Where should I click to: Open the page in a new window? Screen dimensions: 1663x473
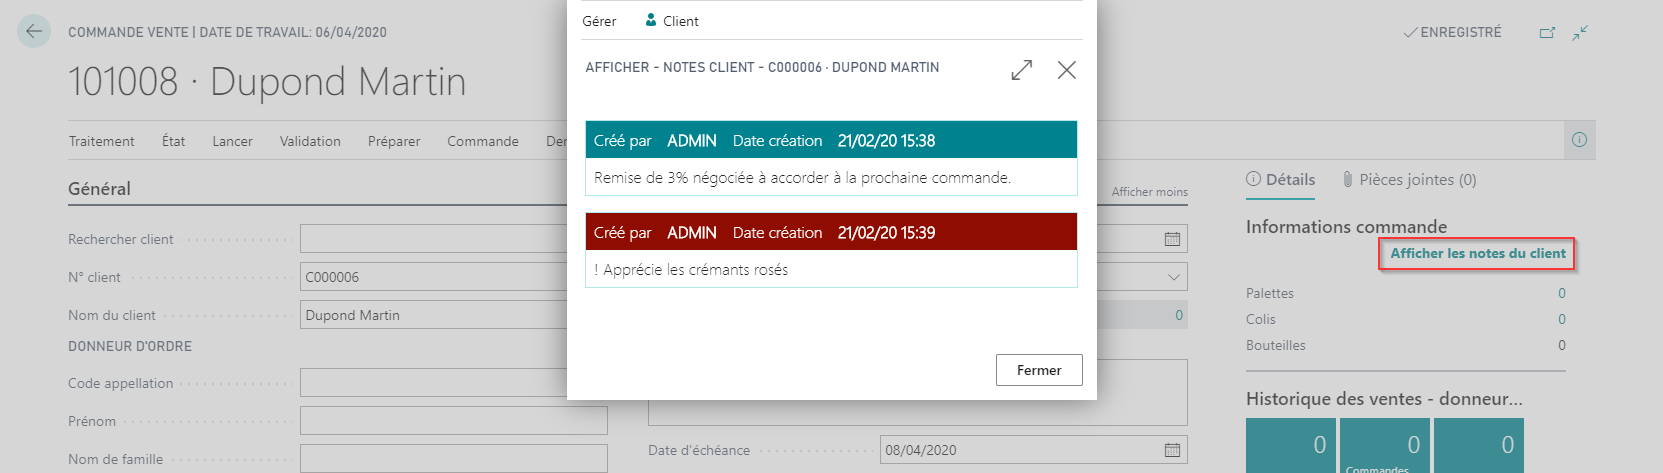click(x=1547, y=33)
